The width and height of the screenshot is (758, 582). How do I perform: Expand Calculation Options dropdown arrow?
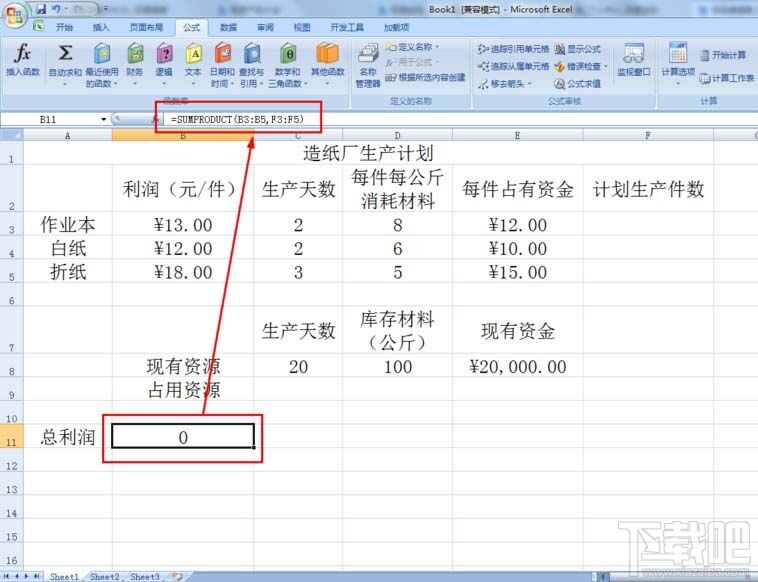678,84
